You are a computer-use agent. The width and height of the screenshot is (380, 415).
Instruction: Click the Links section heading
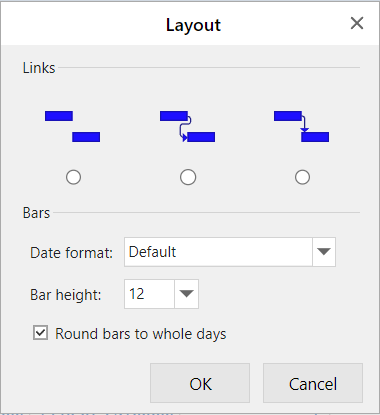[39, 68]
